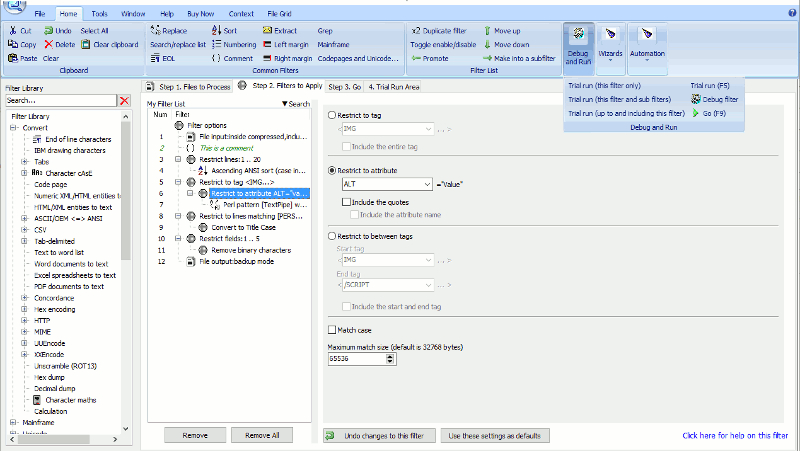Image resolution: width=800 pixels, height=451 pixels.
Task: Switch to 4. Trial Run Area tab
Action: click(394, 87)
